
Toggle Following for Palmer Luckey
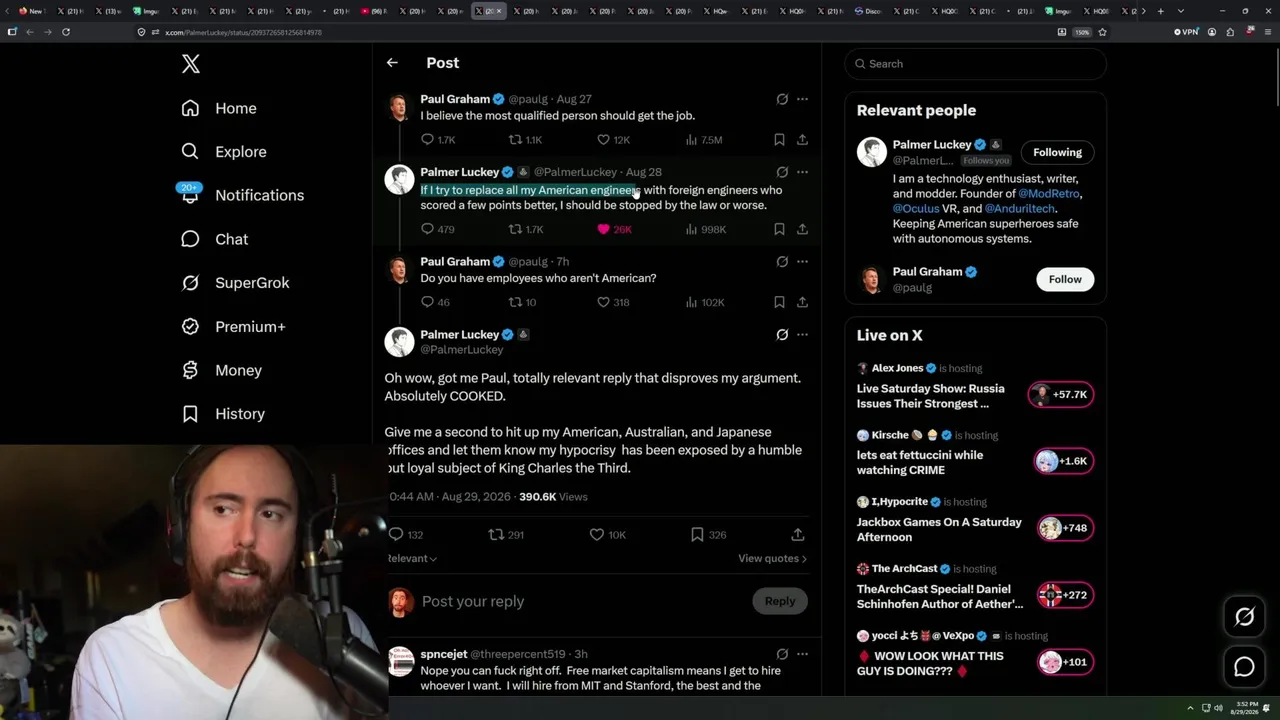click(x=1058, y=152)
